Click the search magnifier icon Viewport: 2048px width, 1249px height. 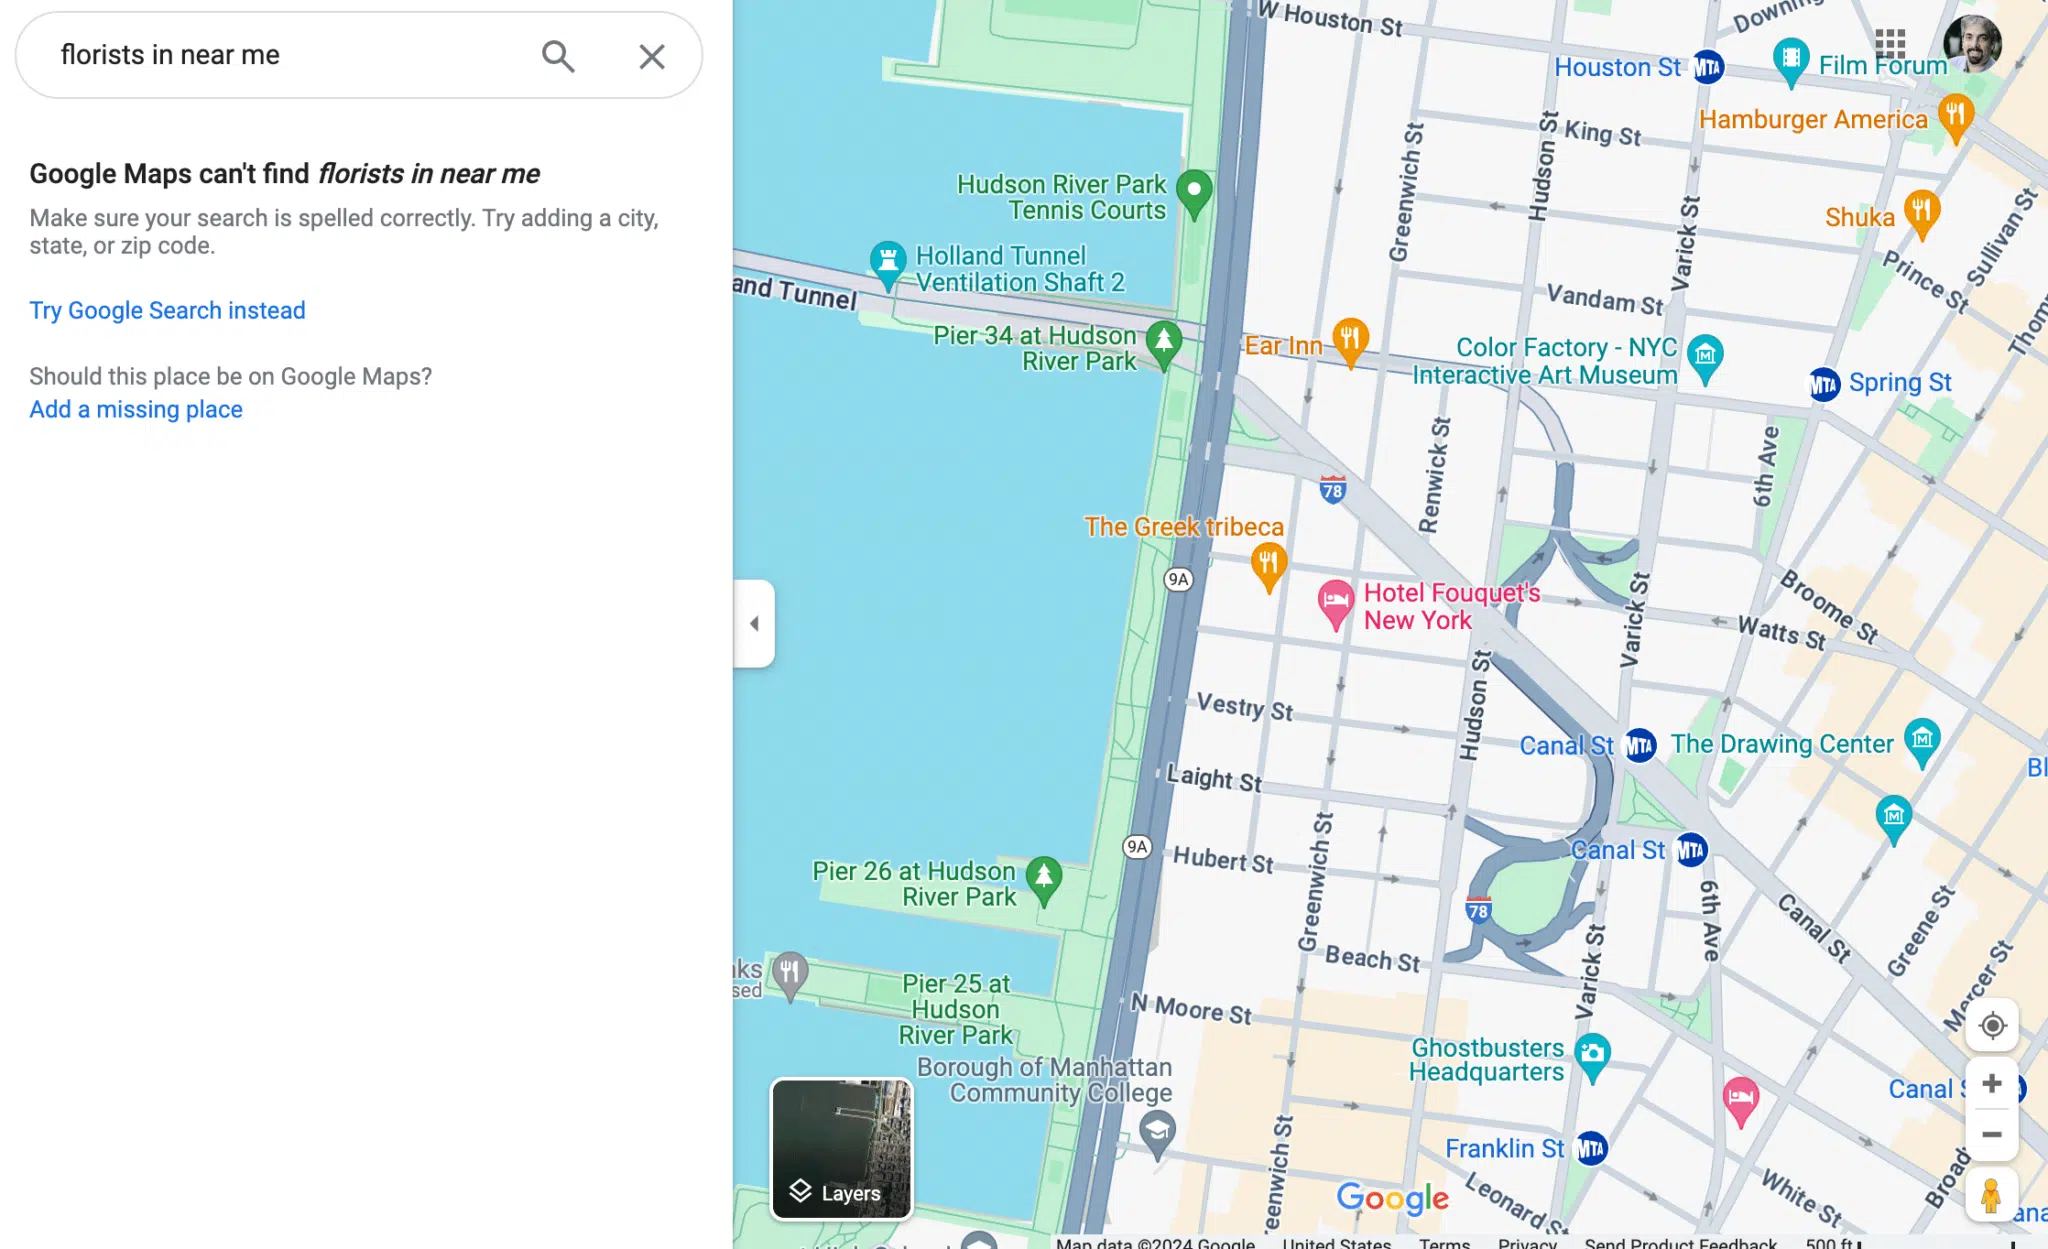[558, 56]
